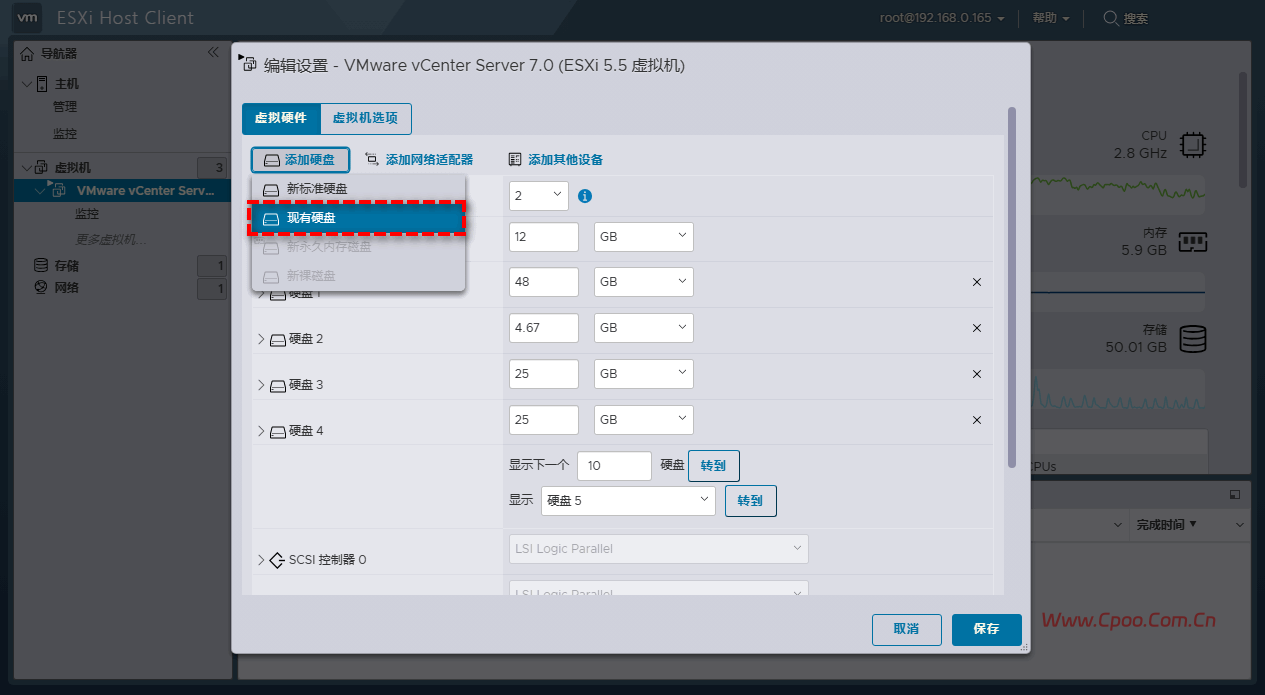Click the VMware vm logo icon

[x=29, y=18]
